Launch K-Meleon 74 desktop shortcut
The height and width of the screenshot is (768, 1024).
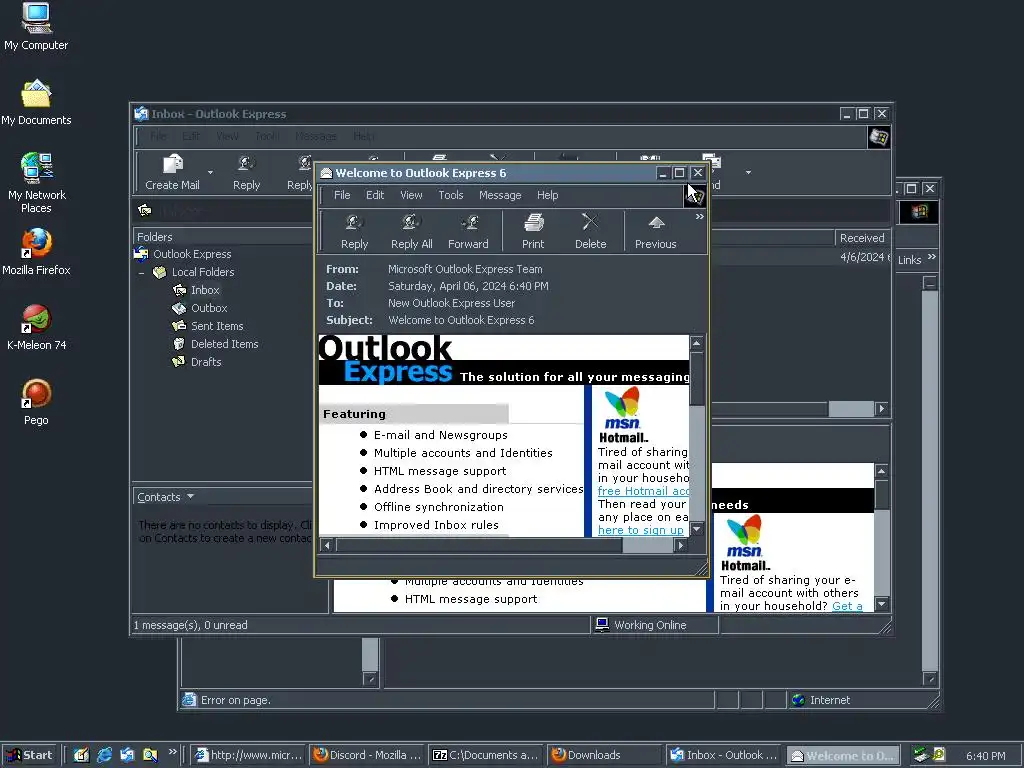36,327
